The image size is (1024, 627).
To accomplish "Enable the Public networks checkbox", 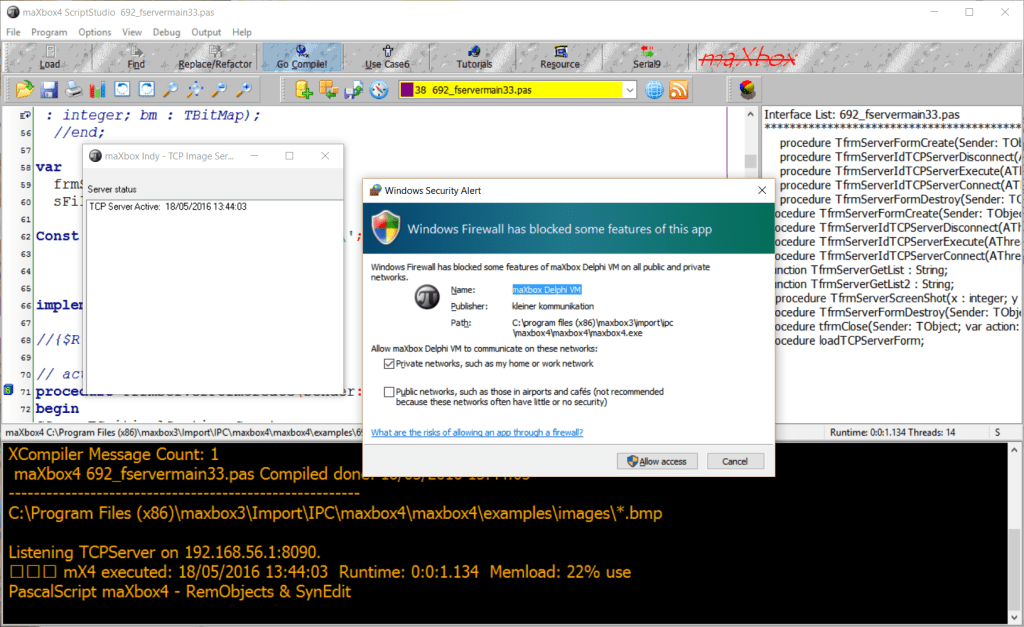I will (389, 392).
